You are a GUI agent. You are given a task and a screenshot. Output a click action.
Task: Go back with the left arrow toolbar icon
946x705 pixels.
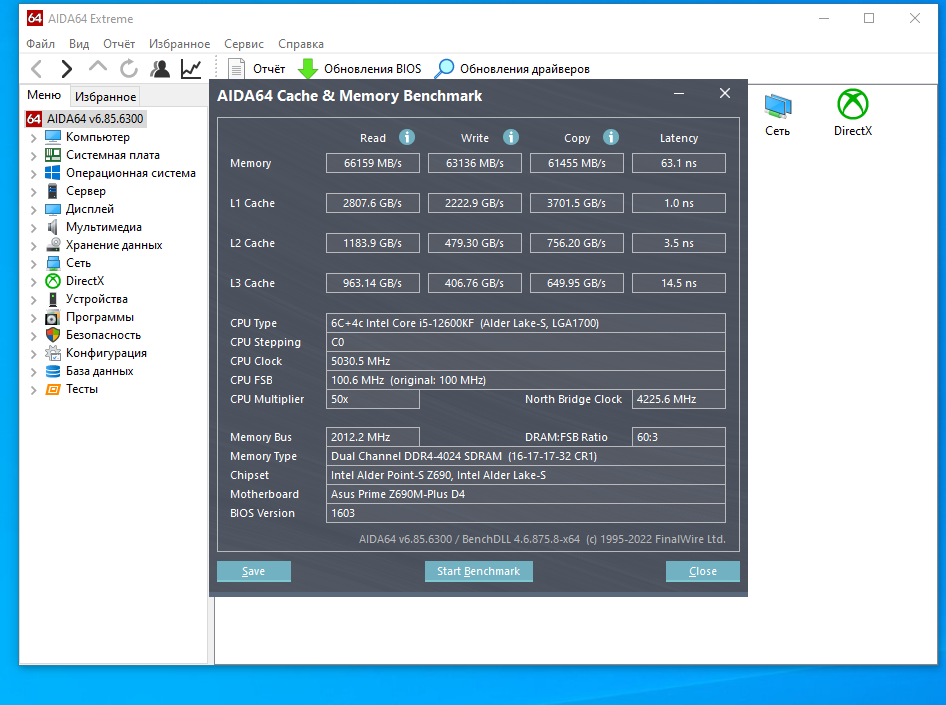[x=36, y=69]
